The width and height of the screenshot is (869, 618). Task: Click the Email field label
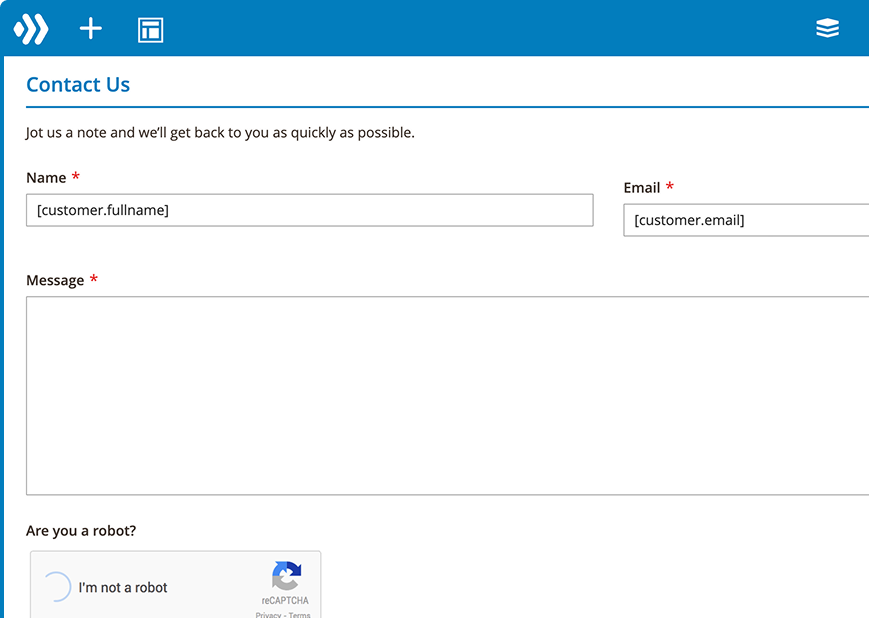pos(641,188)
